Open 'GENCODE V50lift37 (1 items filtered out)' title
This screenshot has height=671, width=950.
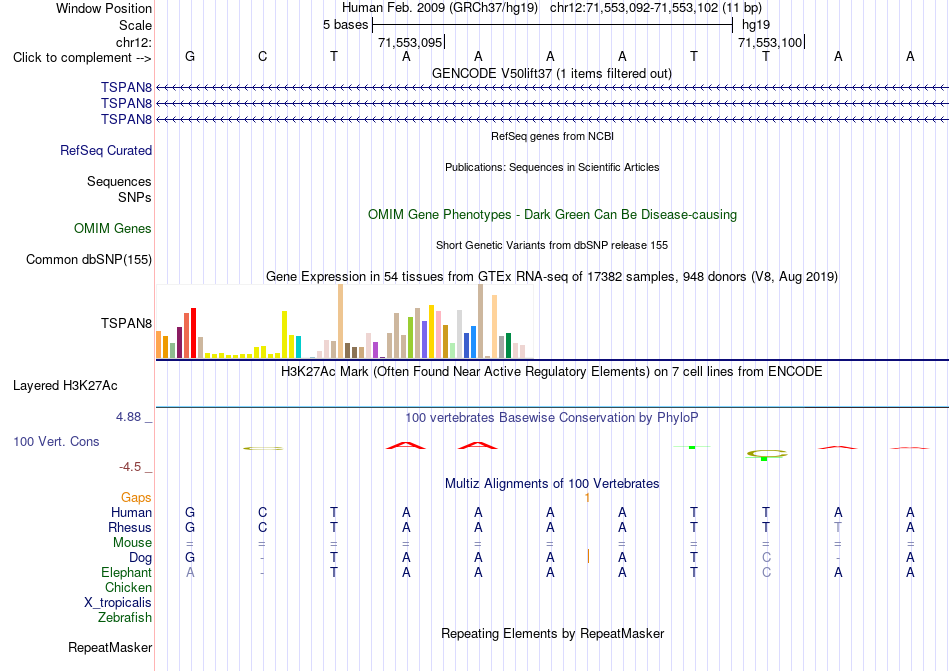(551, 73)
